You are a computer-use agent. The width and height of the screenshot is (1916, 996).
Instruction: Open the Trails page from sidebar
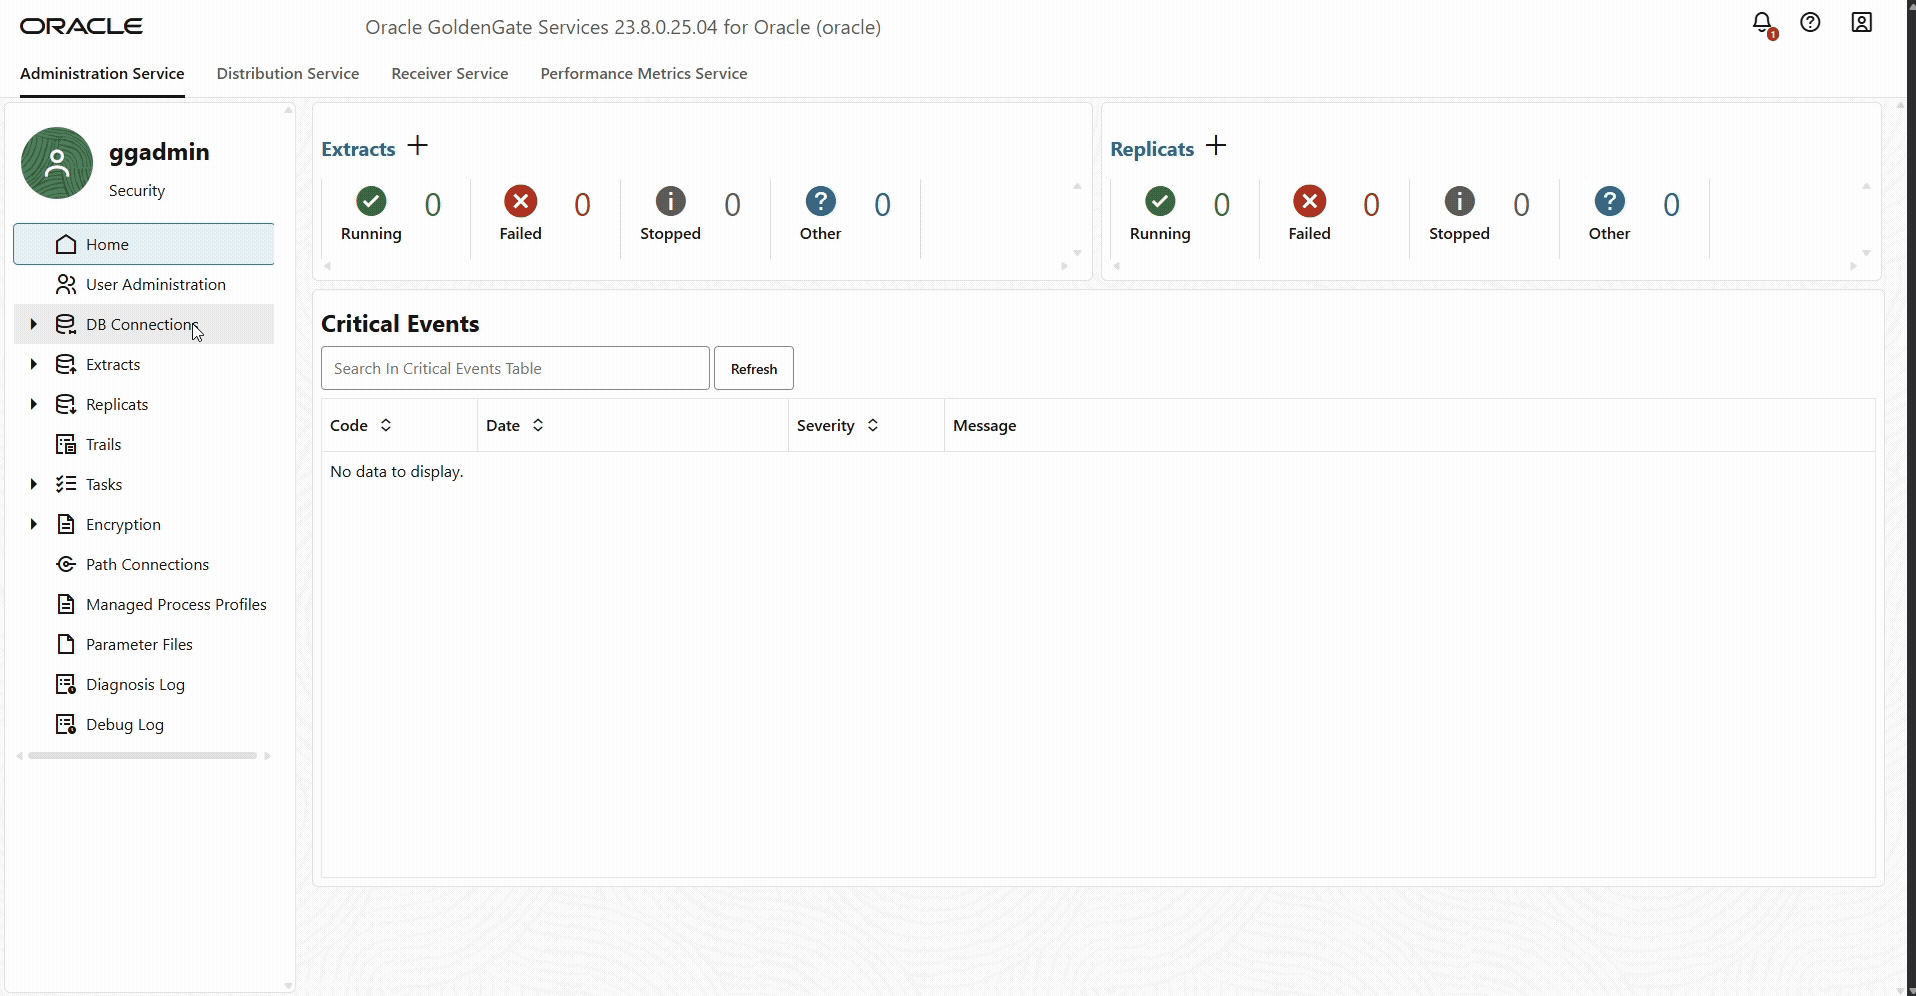point(144,444)
